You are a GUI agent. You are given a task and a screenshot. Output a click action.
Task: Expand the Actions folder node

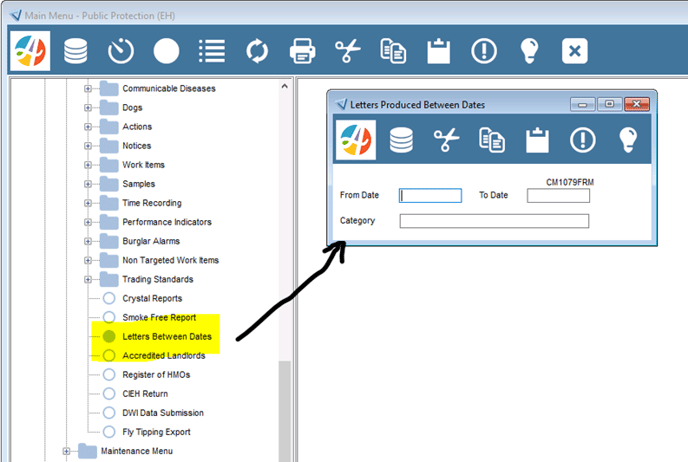click(88, 127)
